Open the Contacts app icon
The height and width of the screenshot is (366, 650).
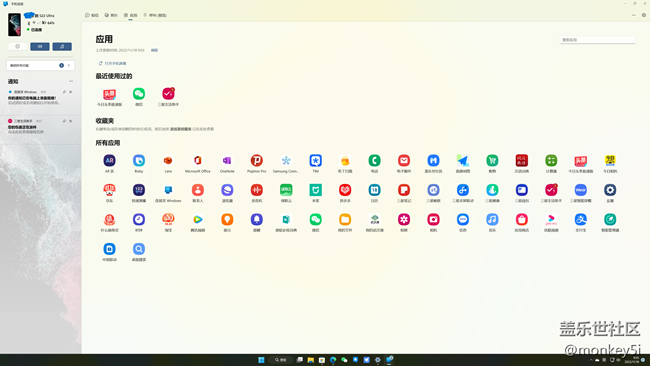198,190
